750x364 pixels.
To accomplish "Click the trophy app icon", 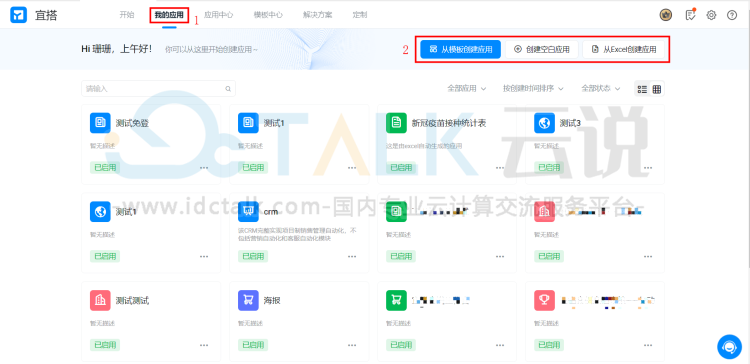I will (x=544, y=300).
